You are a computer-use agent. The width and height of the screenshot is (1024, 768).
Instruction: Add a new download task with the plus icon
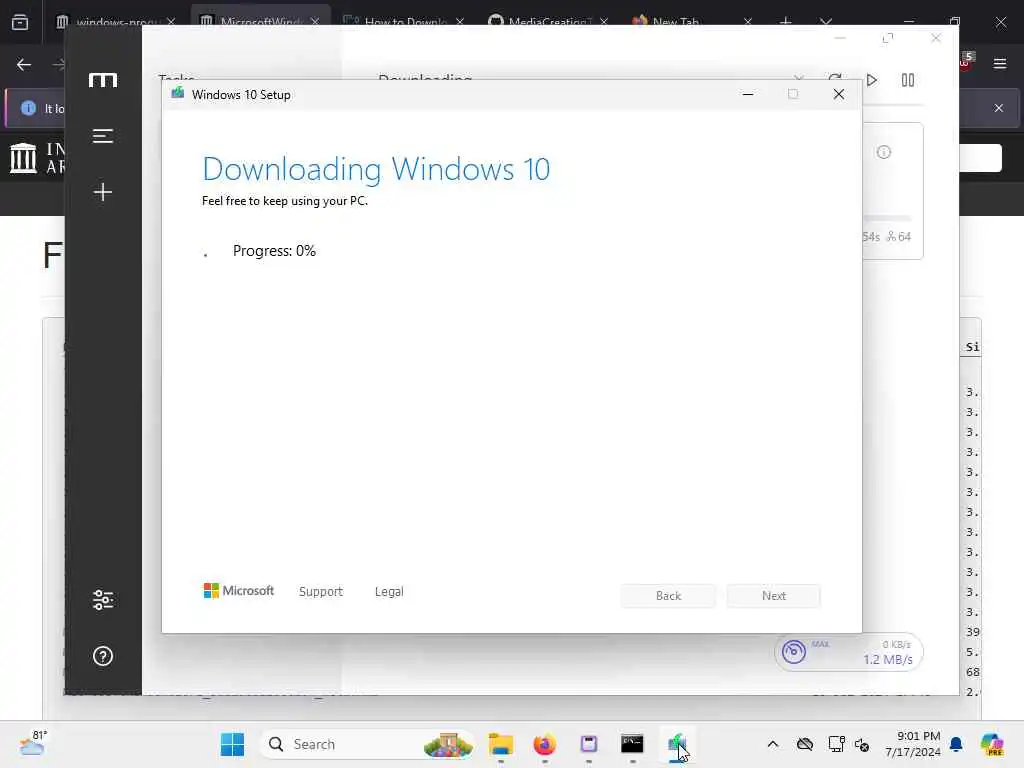[x=103, y=192]
